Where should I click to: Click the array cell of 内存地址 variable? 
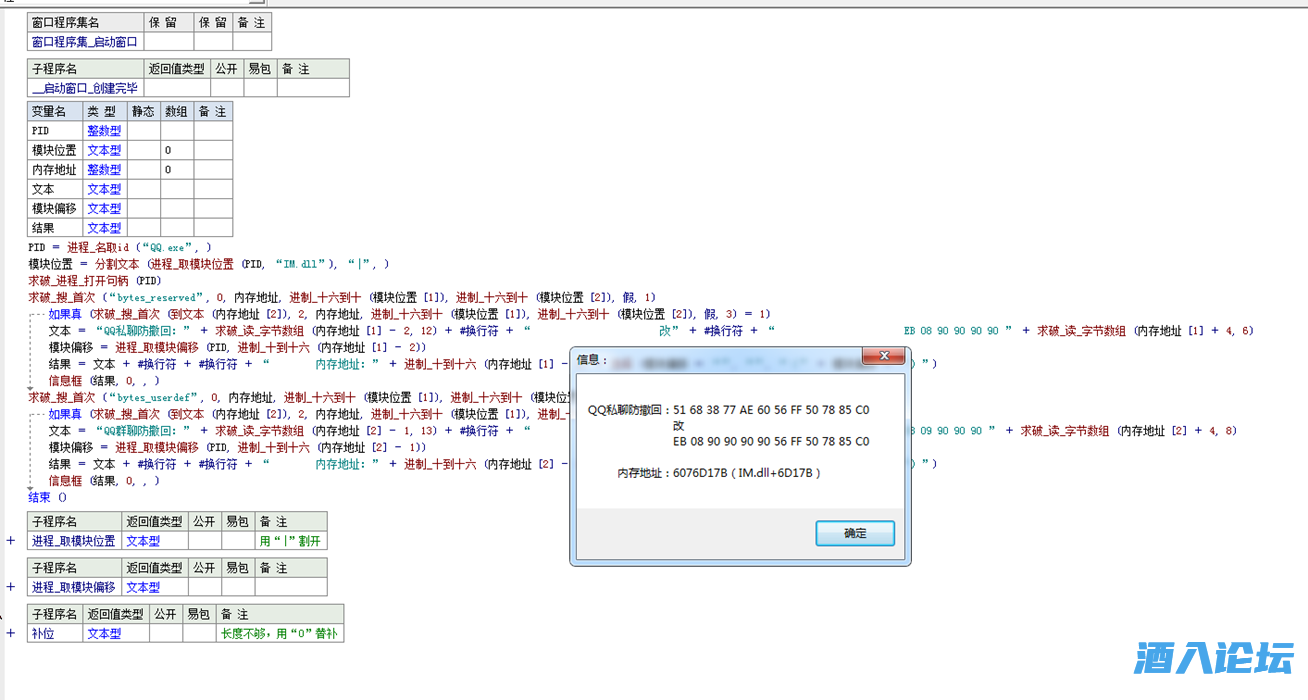(177, 170)
